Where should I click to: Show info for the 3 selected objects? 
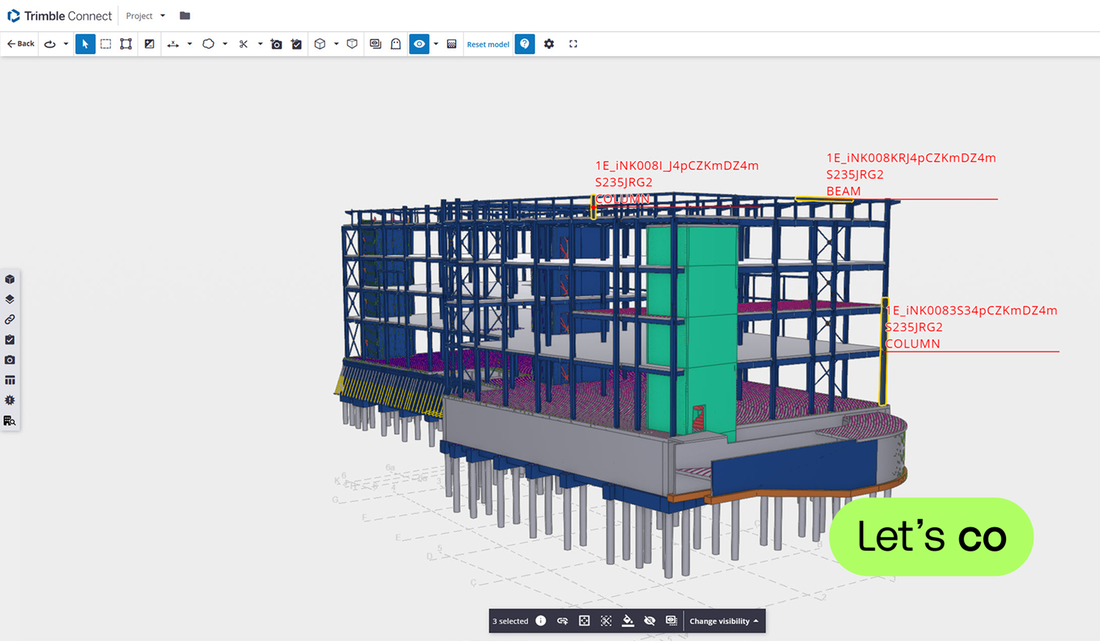541,621
